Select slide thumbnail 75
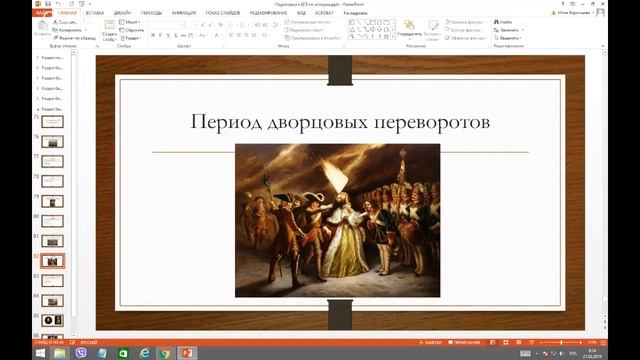The image size is (640, 360). (x=52, y=122)
